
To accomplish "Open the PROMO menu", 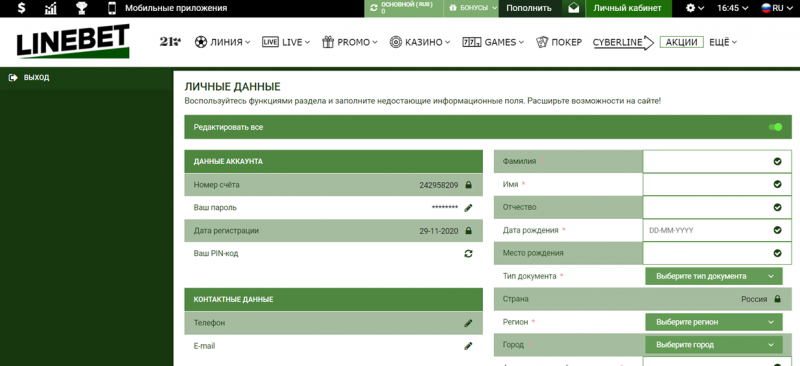I will [x=349, y=42].
